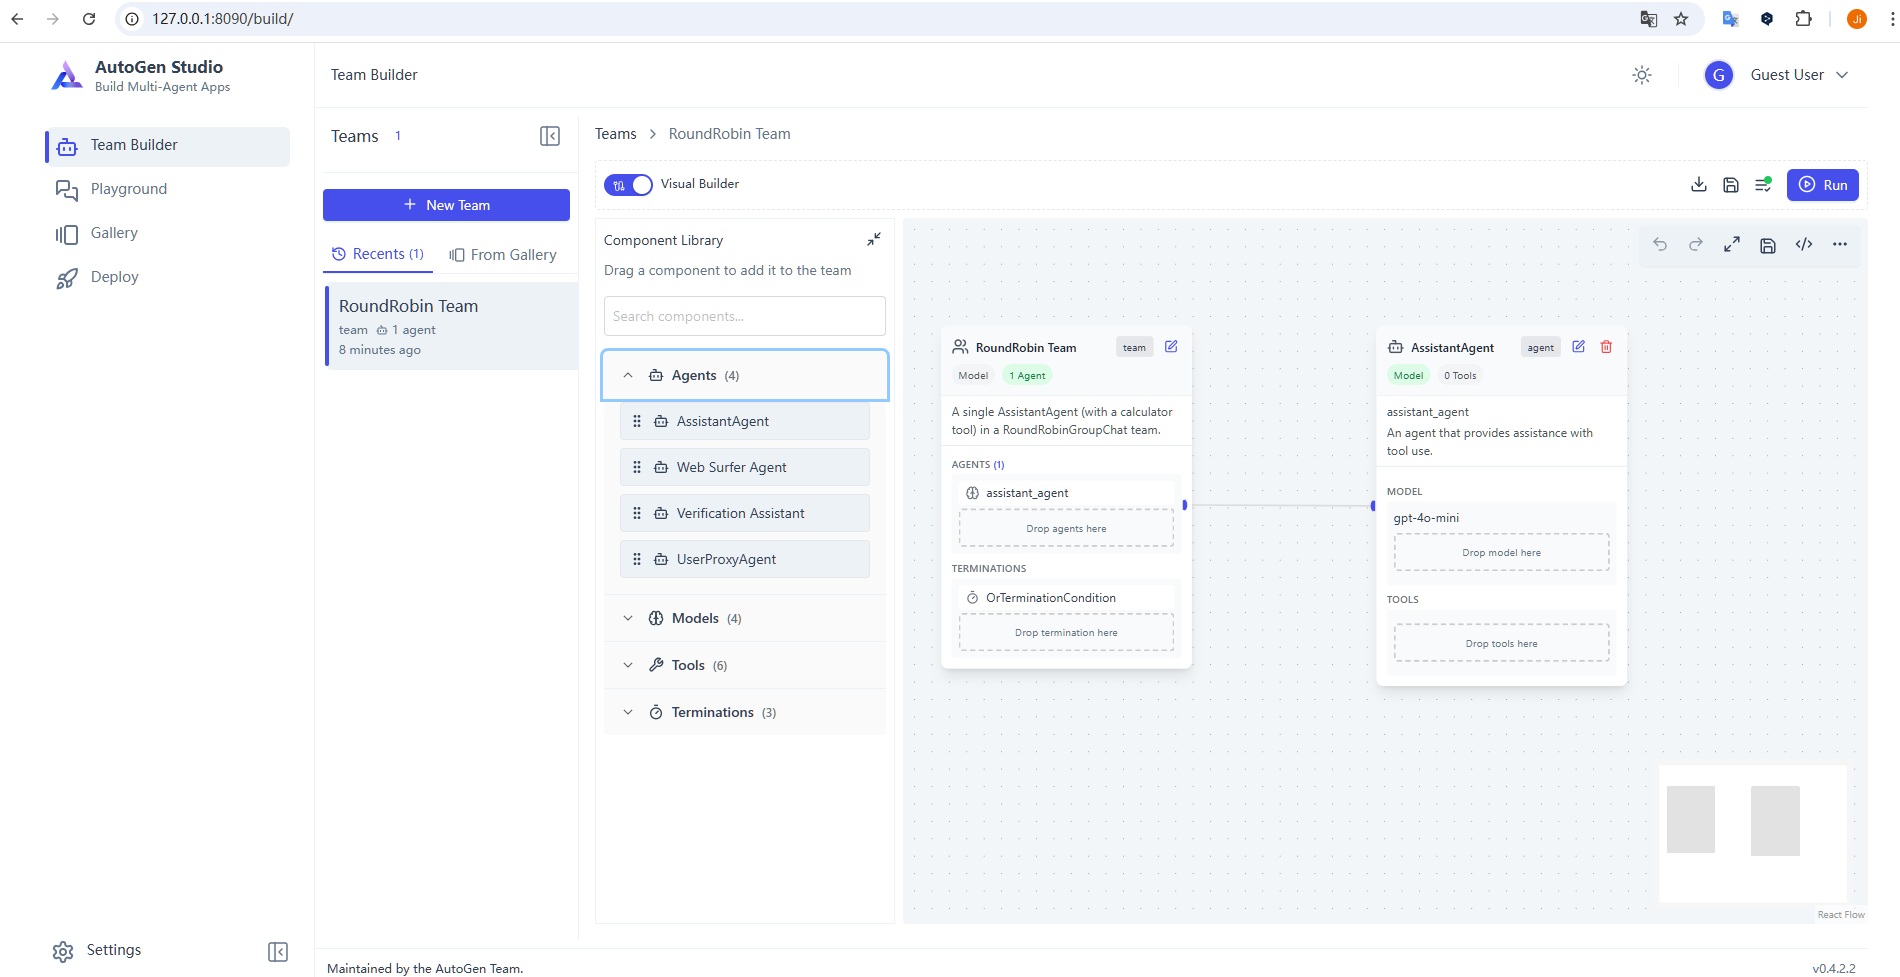Click the drag handle of AssistantAgent component
1900x977 pixels.
pos(637,421)
